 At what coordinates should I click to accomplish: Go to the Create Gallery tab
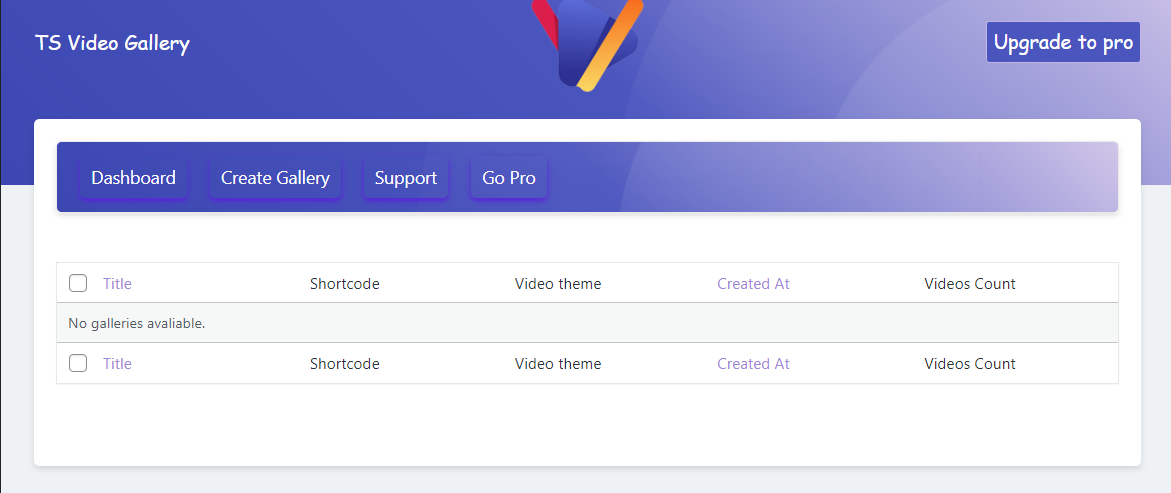[x=275, y=178]
